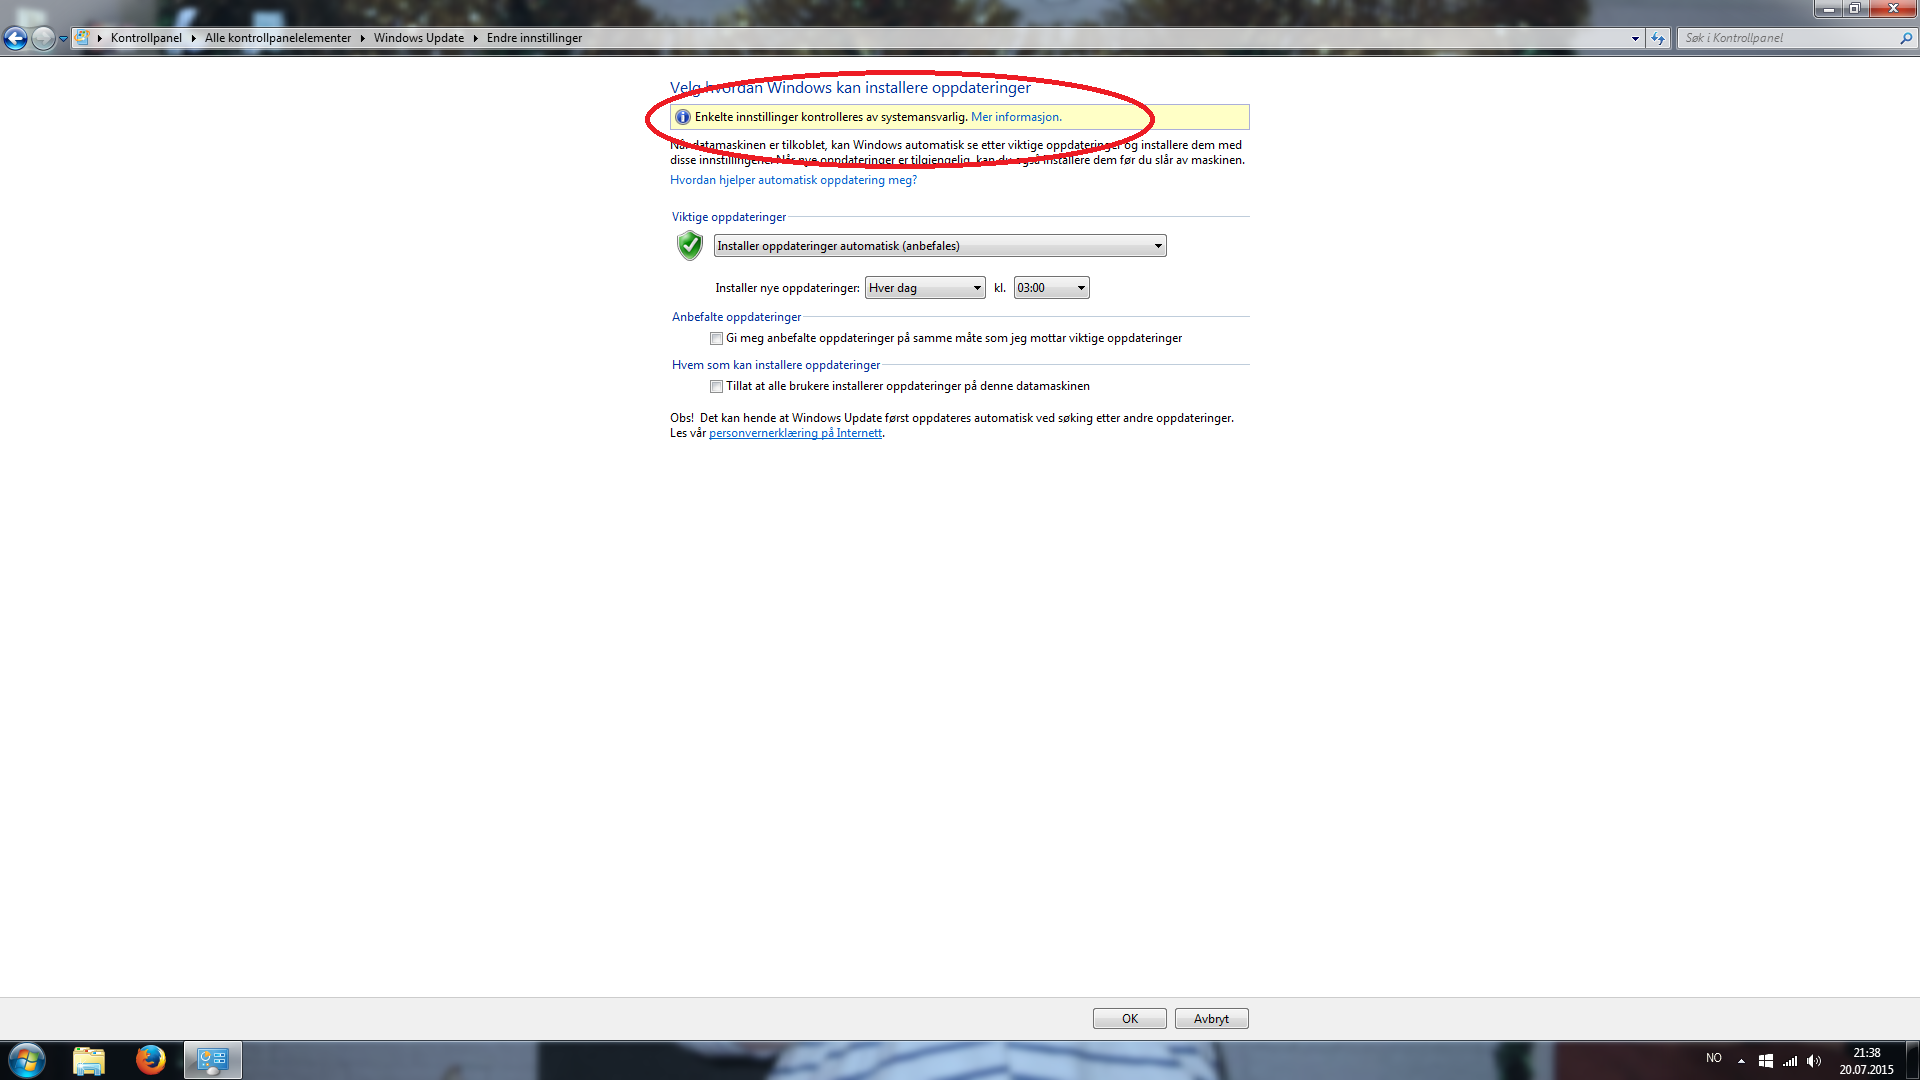The height and width of the screenshot is (1080, 1920).
Task: Click the network signal tray icon
Action: pyautogui.click(x=1790, y=1061)
